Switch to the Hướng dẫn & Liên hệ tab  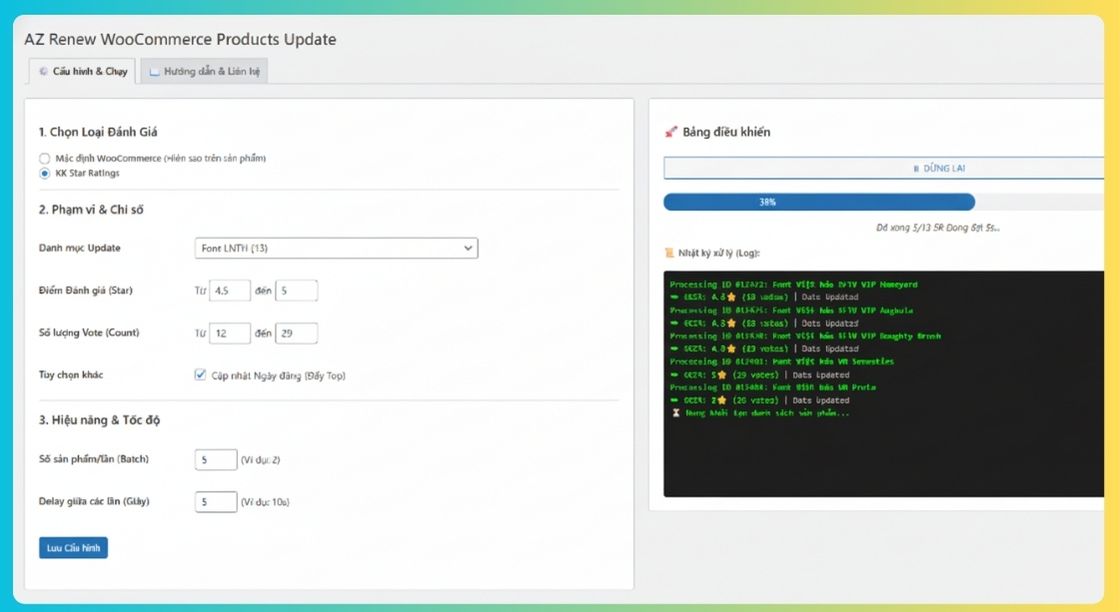click(x=203, y=71)
